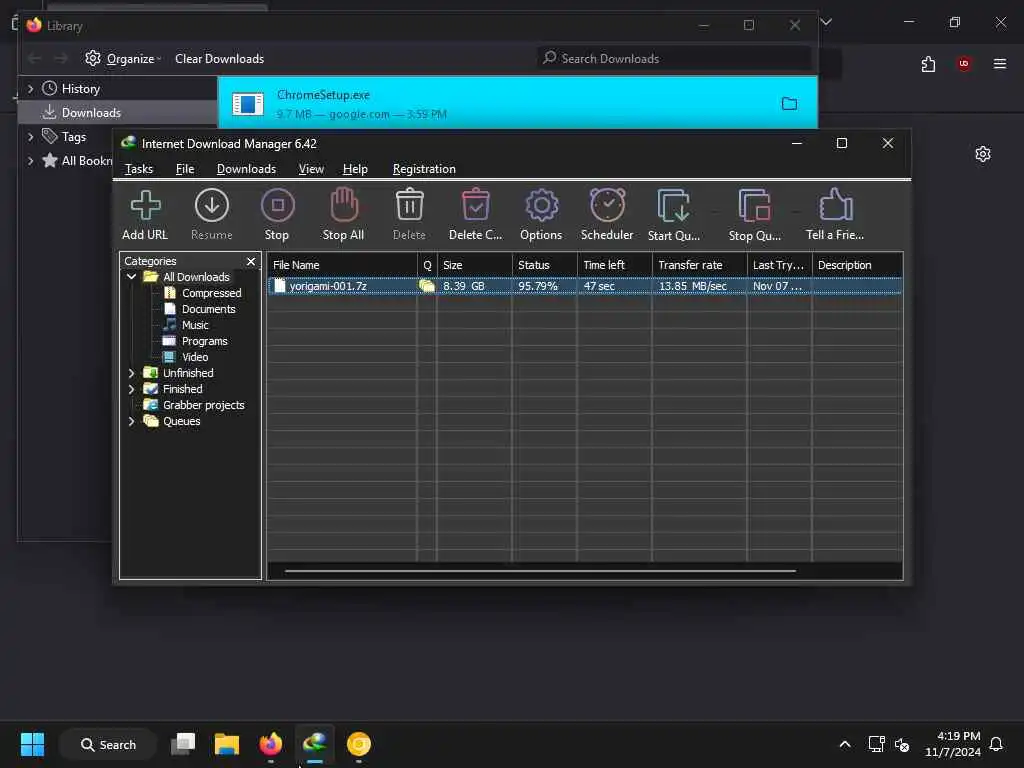This screenshot has width=1024, height=768.
Task: Expand Tags in Library window
Action: (x=30, y=136)
